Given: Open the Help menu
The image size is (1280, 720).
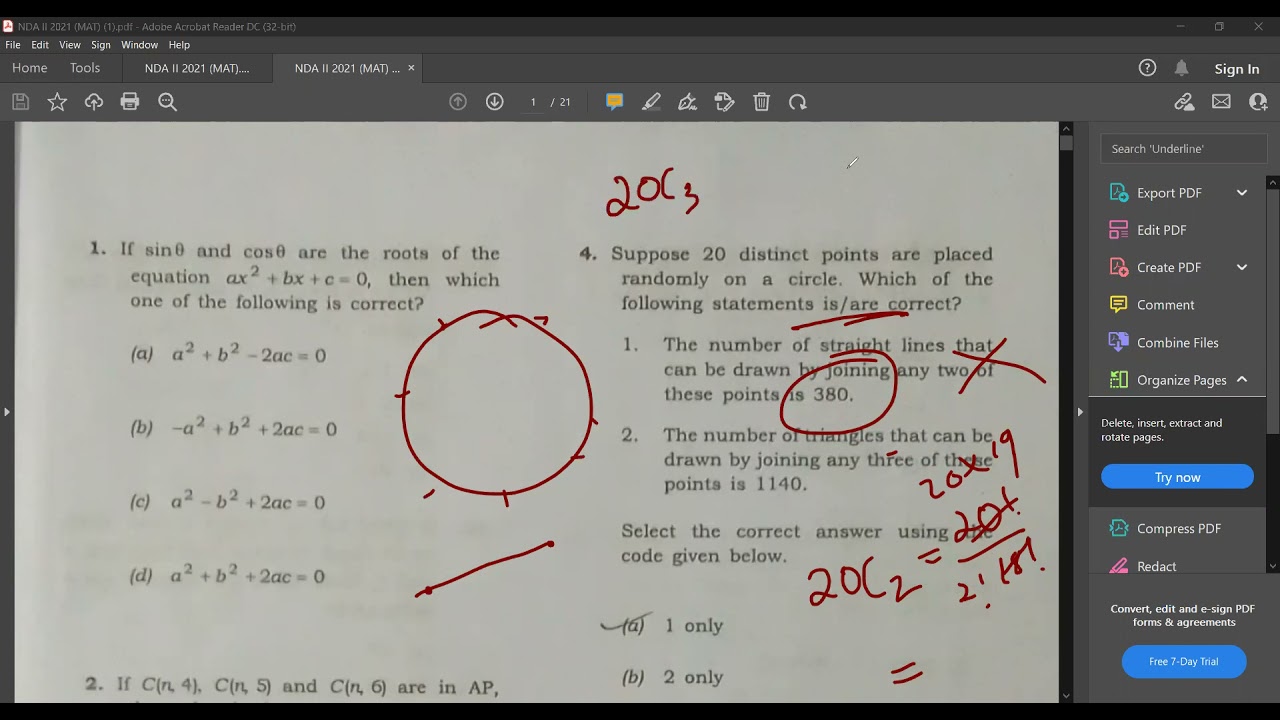Looking at the screenshot, I should click(x=179, y=45).
